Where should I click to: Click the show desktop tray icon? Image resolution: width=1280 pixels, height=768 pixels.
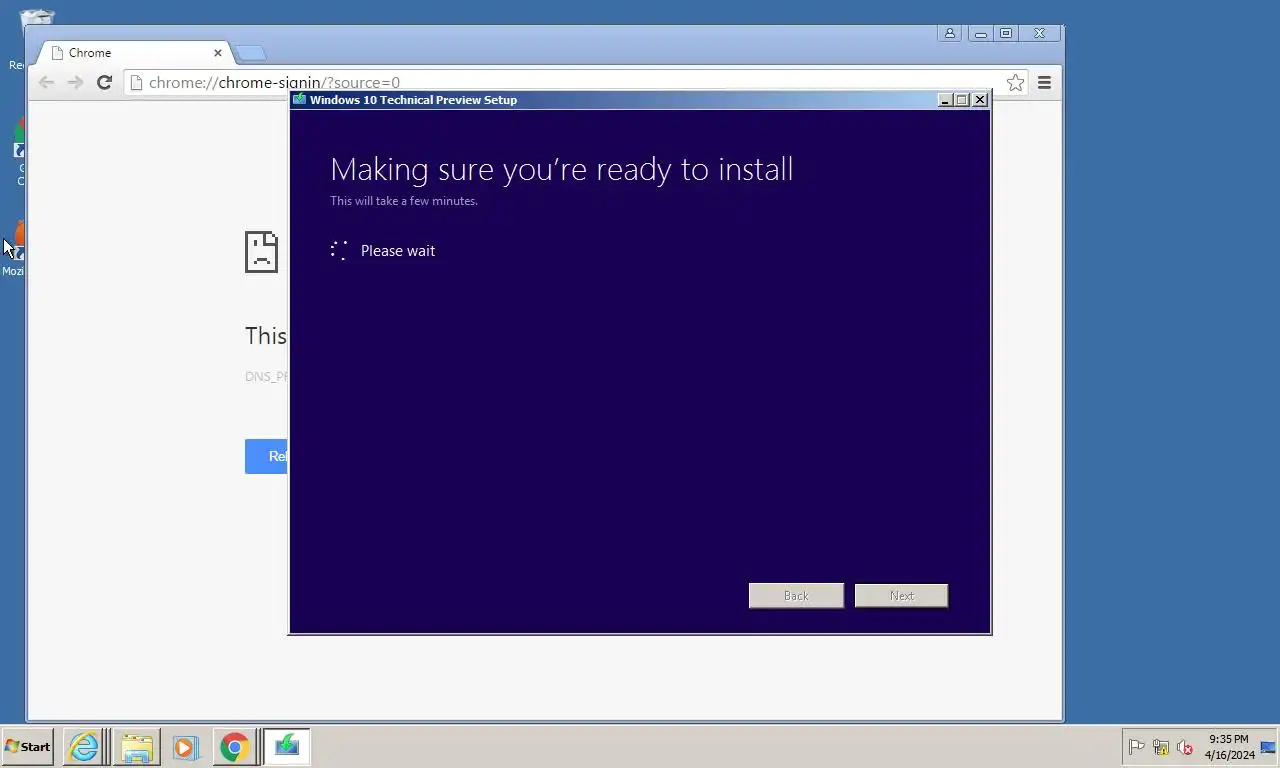1268,747
